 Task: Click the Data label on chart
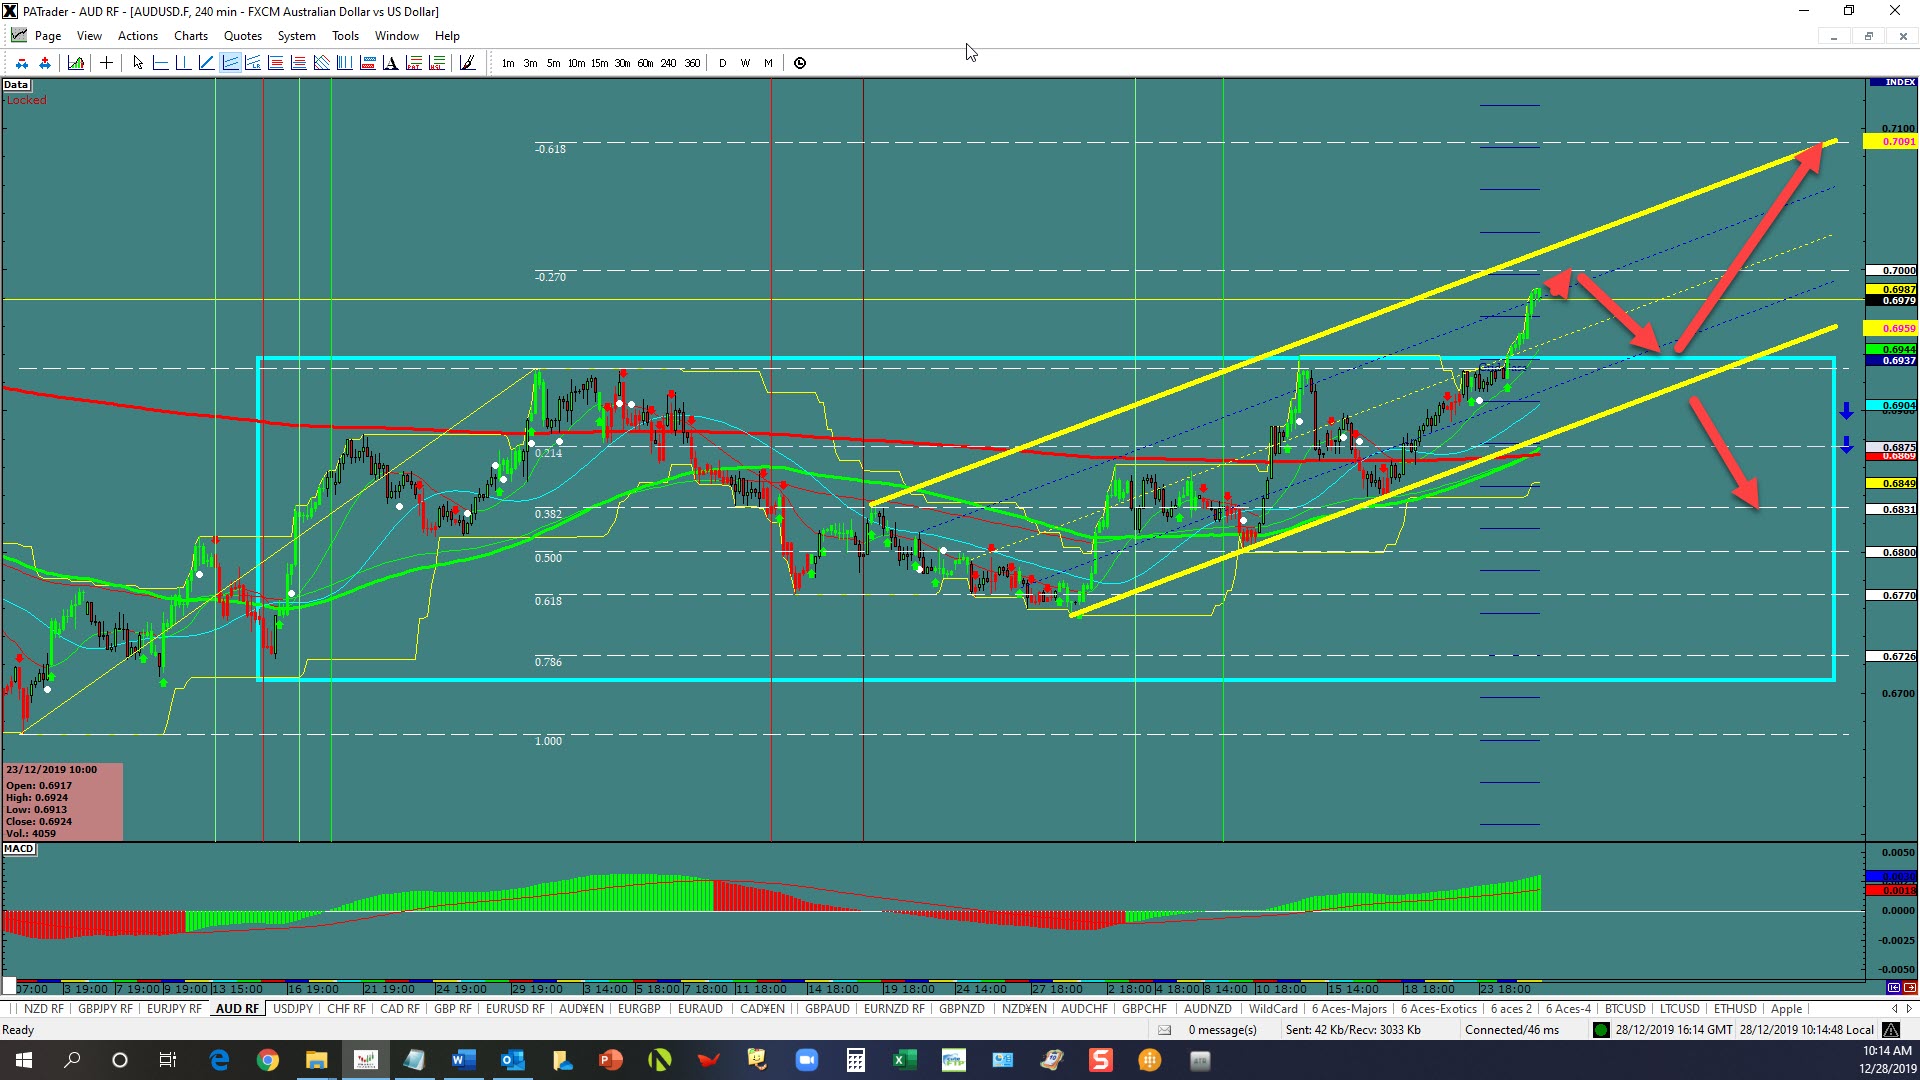(16, 85)
